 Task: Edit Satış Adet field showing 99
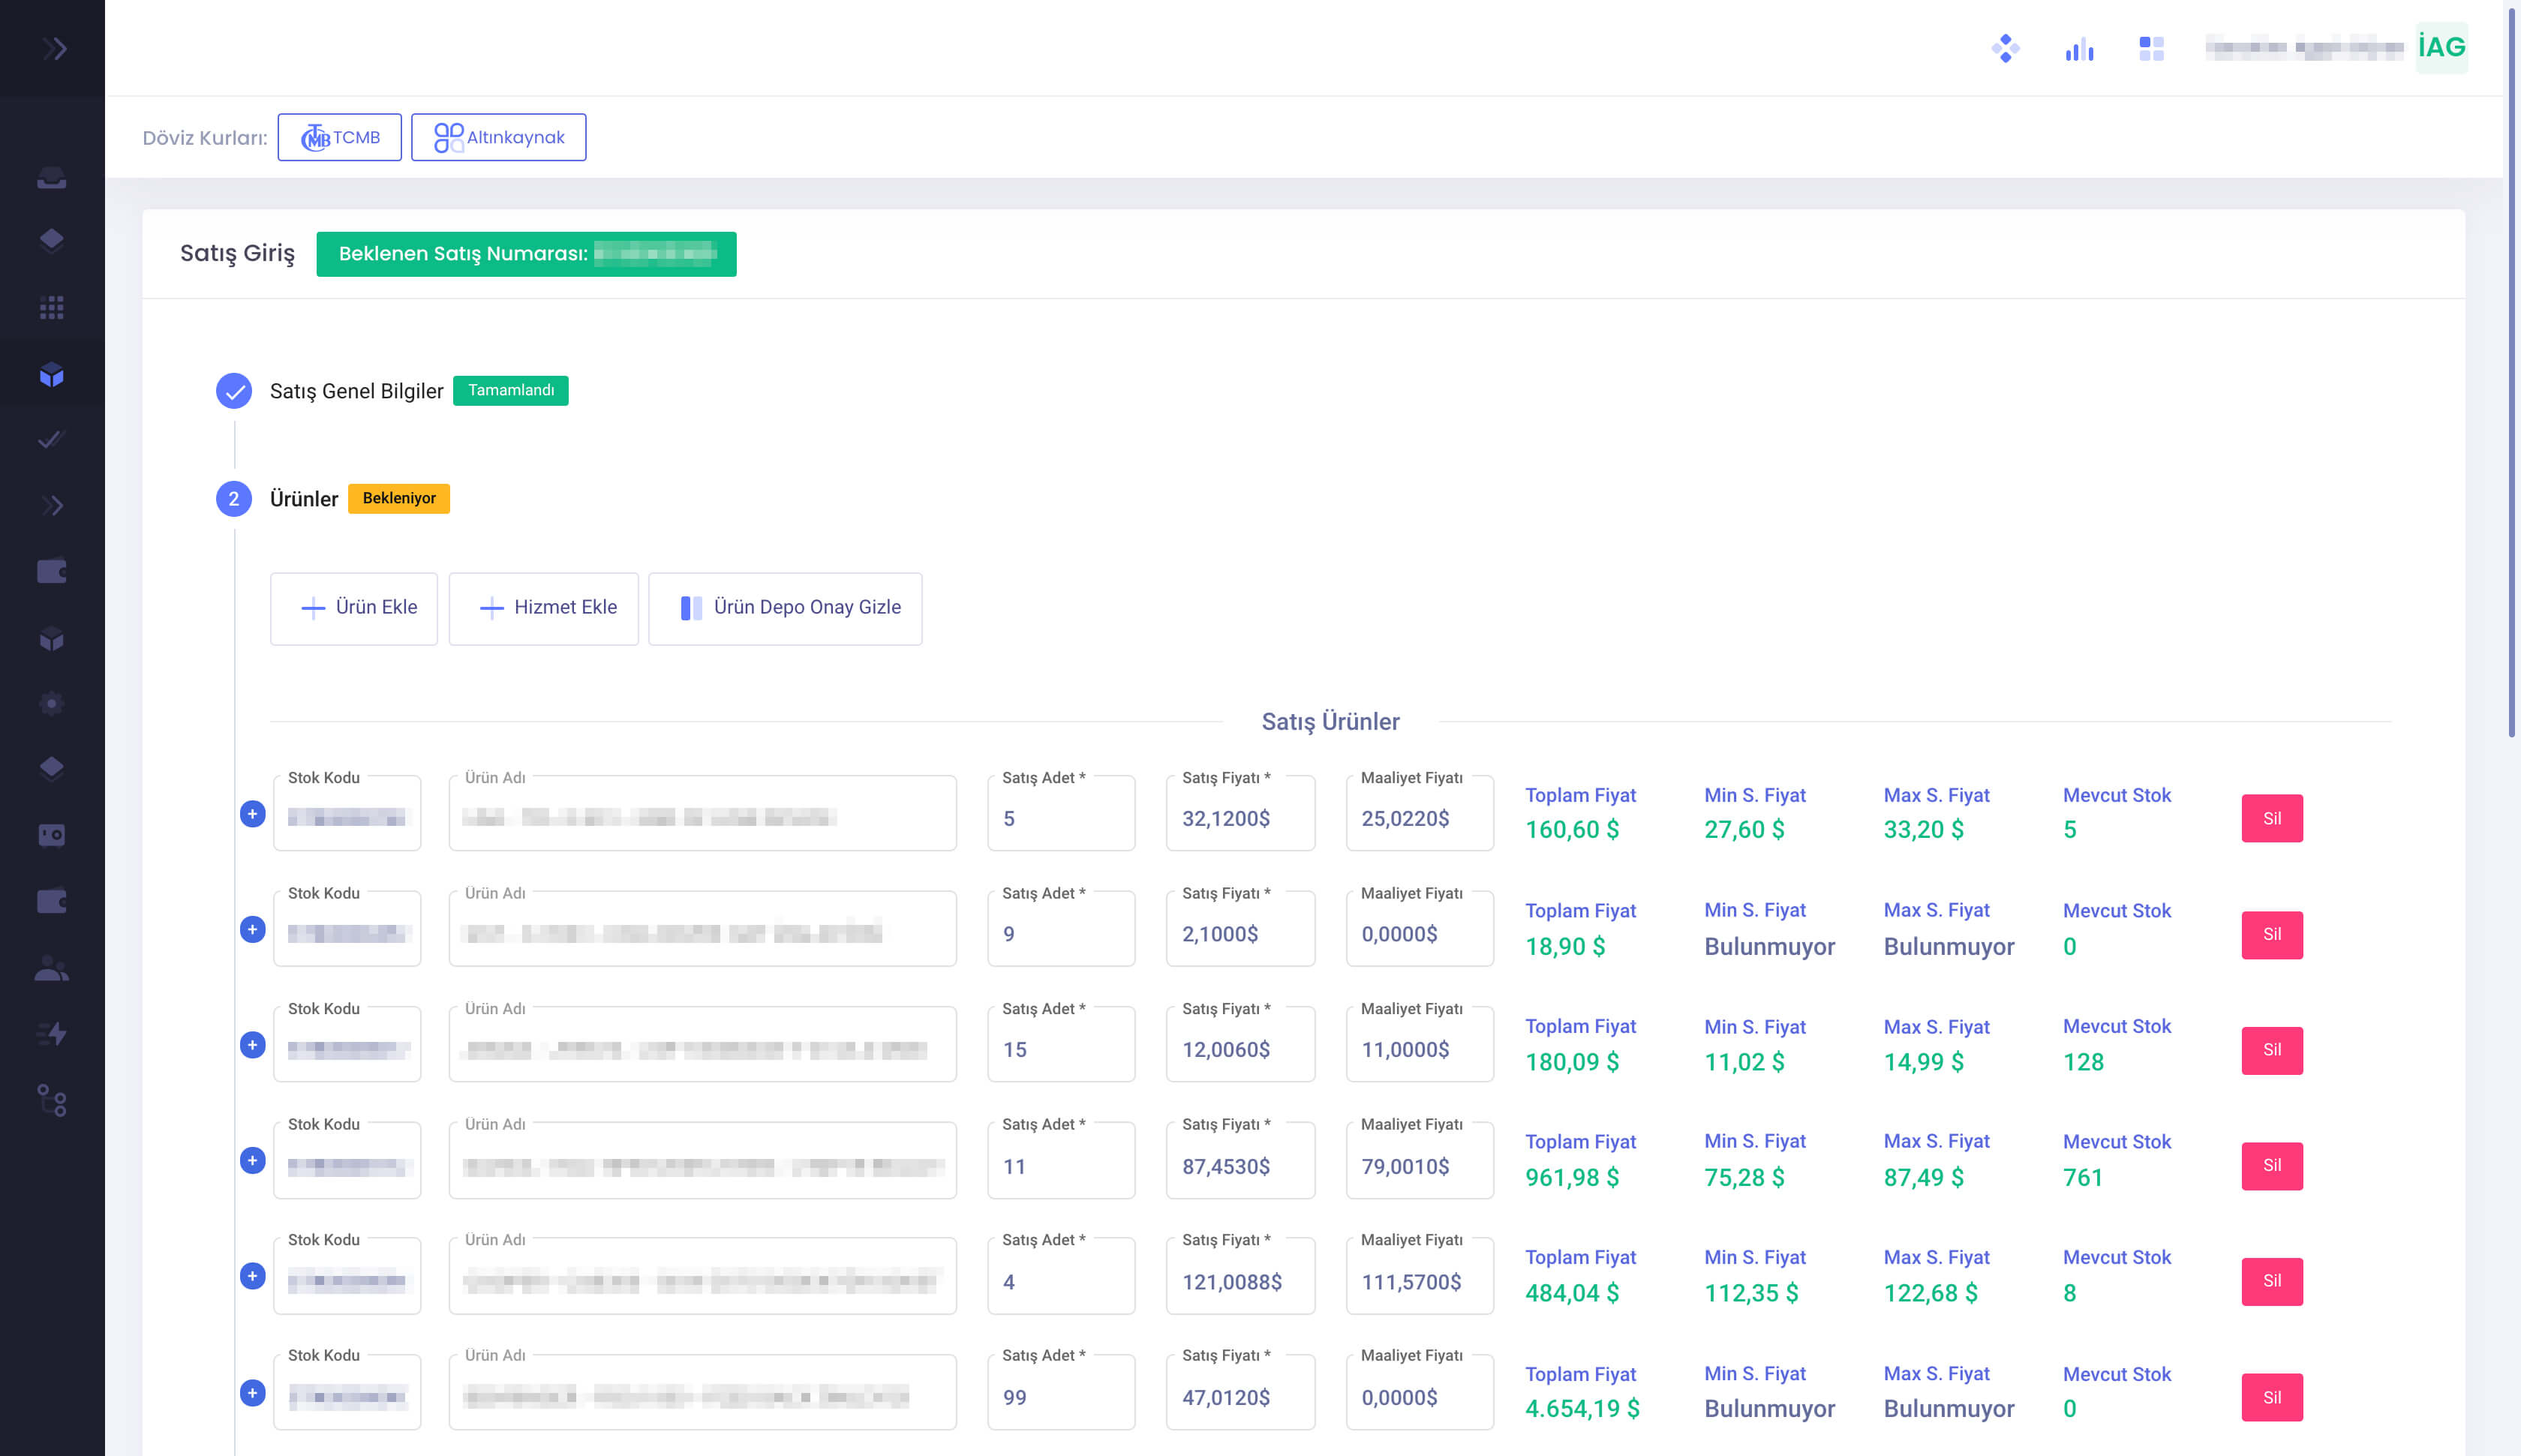pyautogui.click(x=1061, y=1392)
